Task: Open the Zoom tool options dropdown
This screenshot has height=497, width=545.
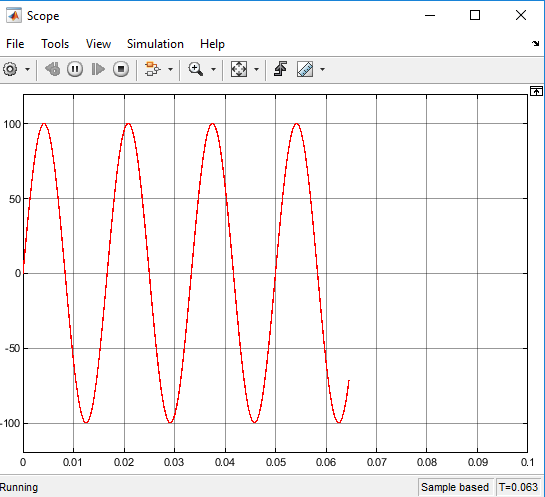Action: (213, 70)
